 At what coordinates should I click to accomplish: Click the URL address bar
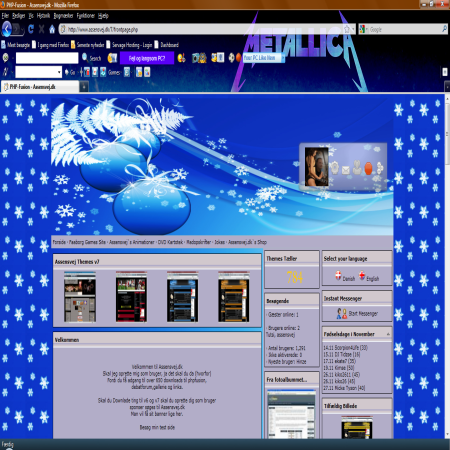click(207, 29)
